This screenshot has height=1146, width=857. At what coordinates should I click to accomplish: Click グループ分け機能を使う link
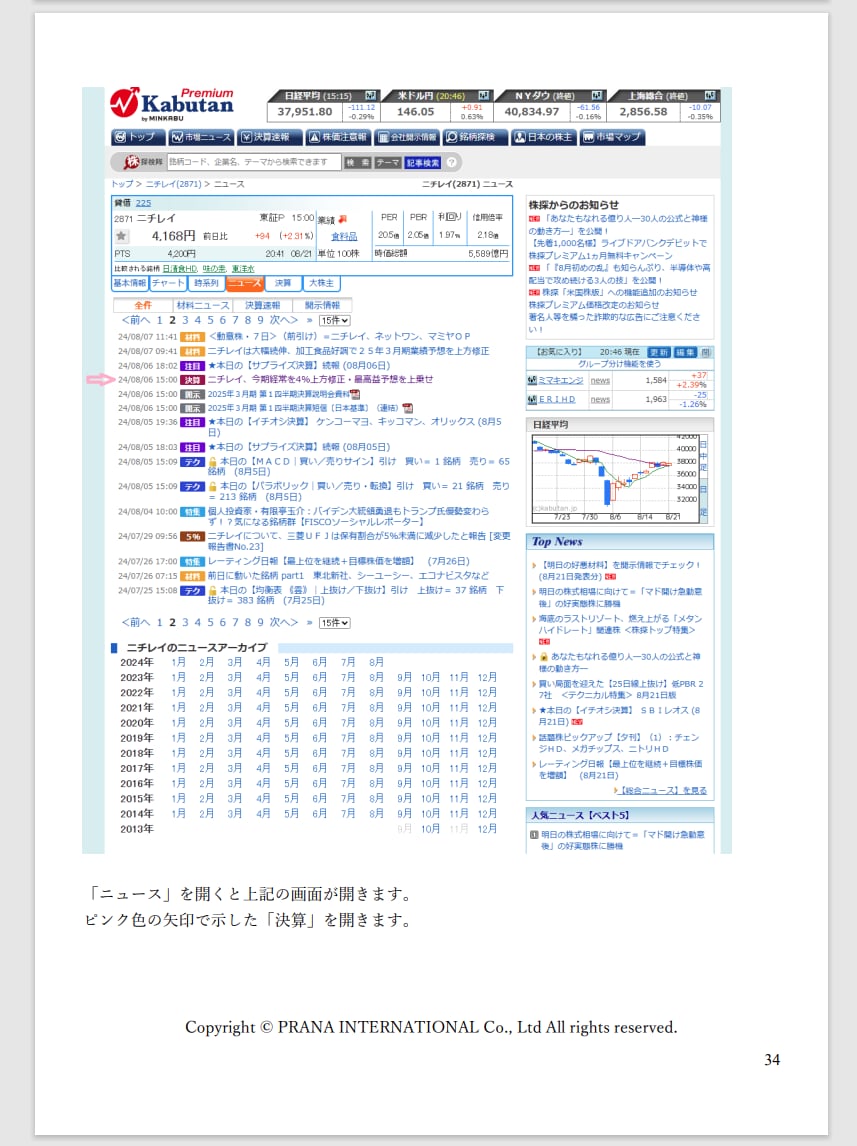pos(620,364)
